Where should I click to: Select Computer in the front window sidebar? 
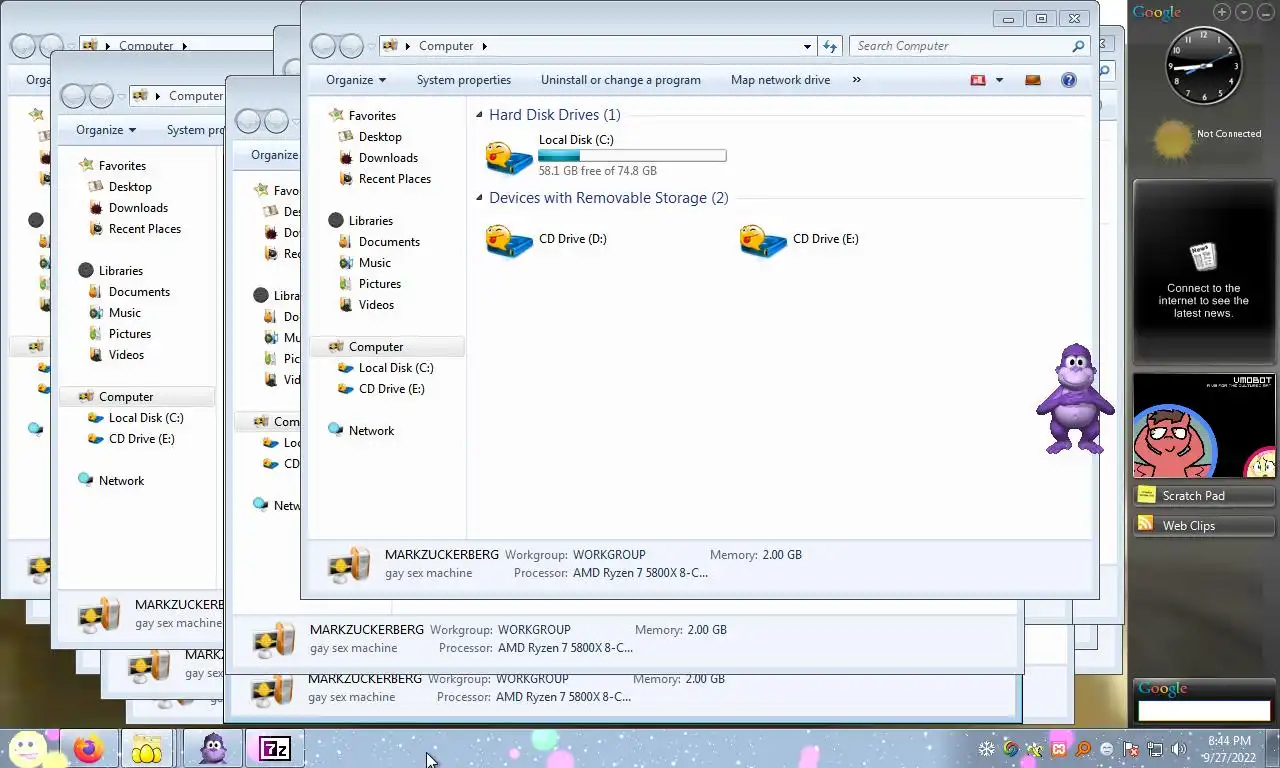pos(387,347)
